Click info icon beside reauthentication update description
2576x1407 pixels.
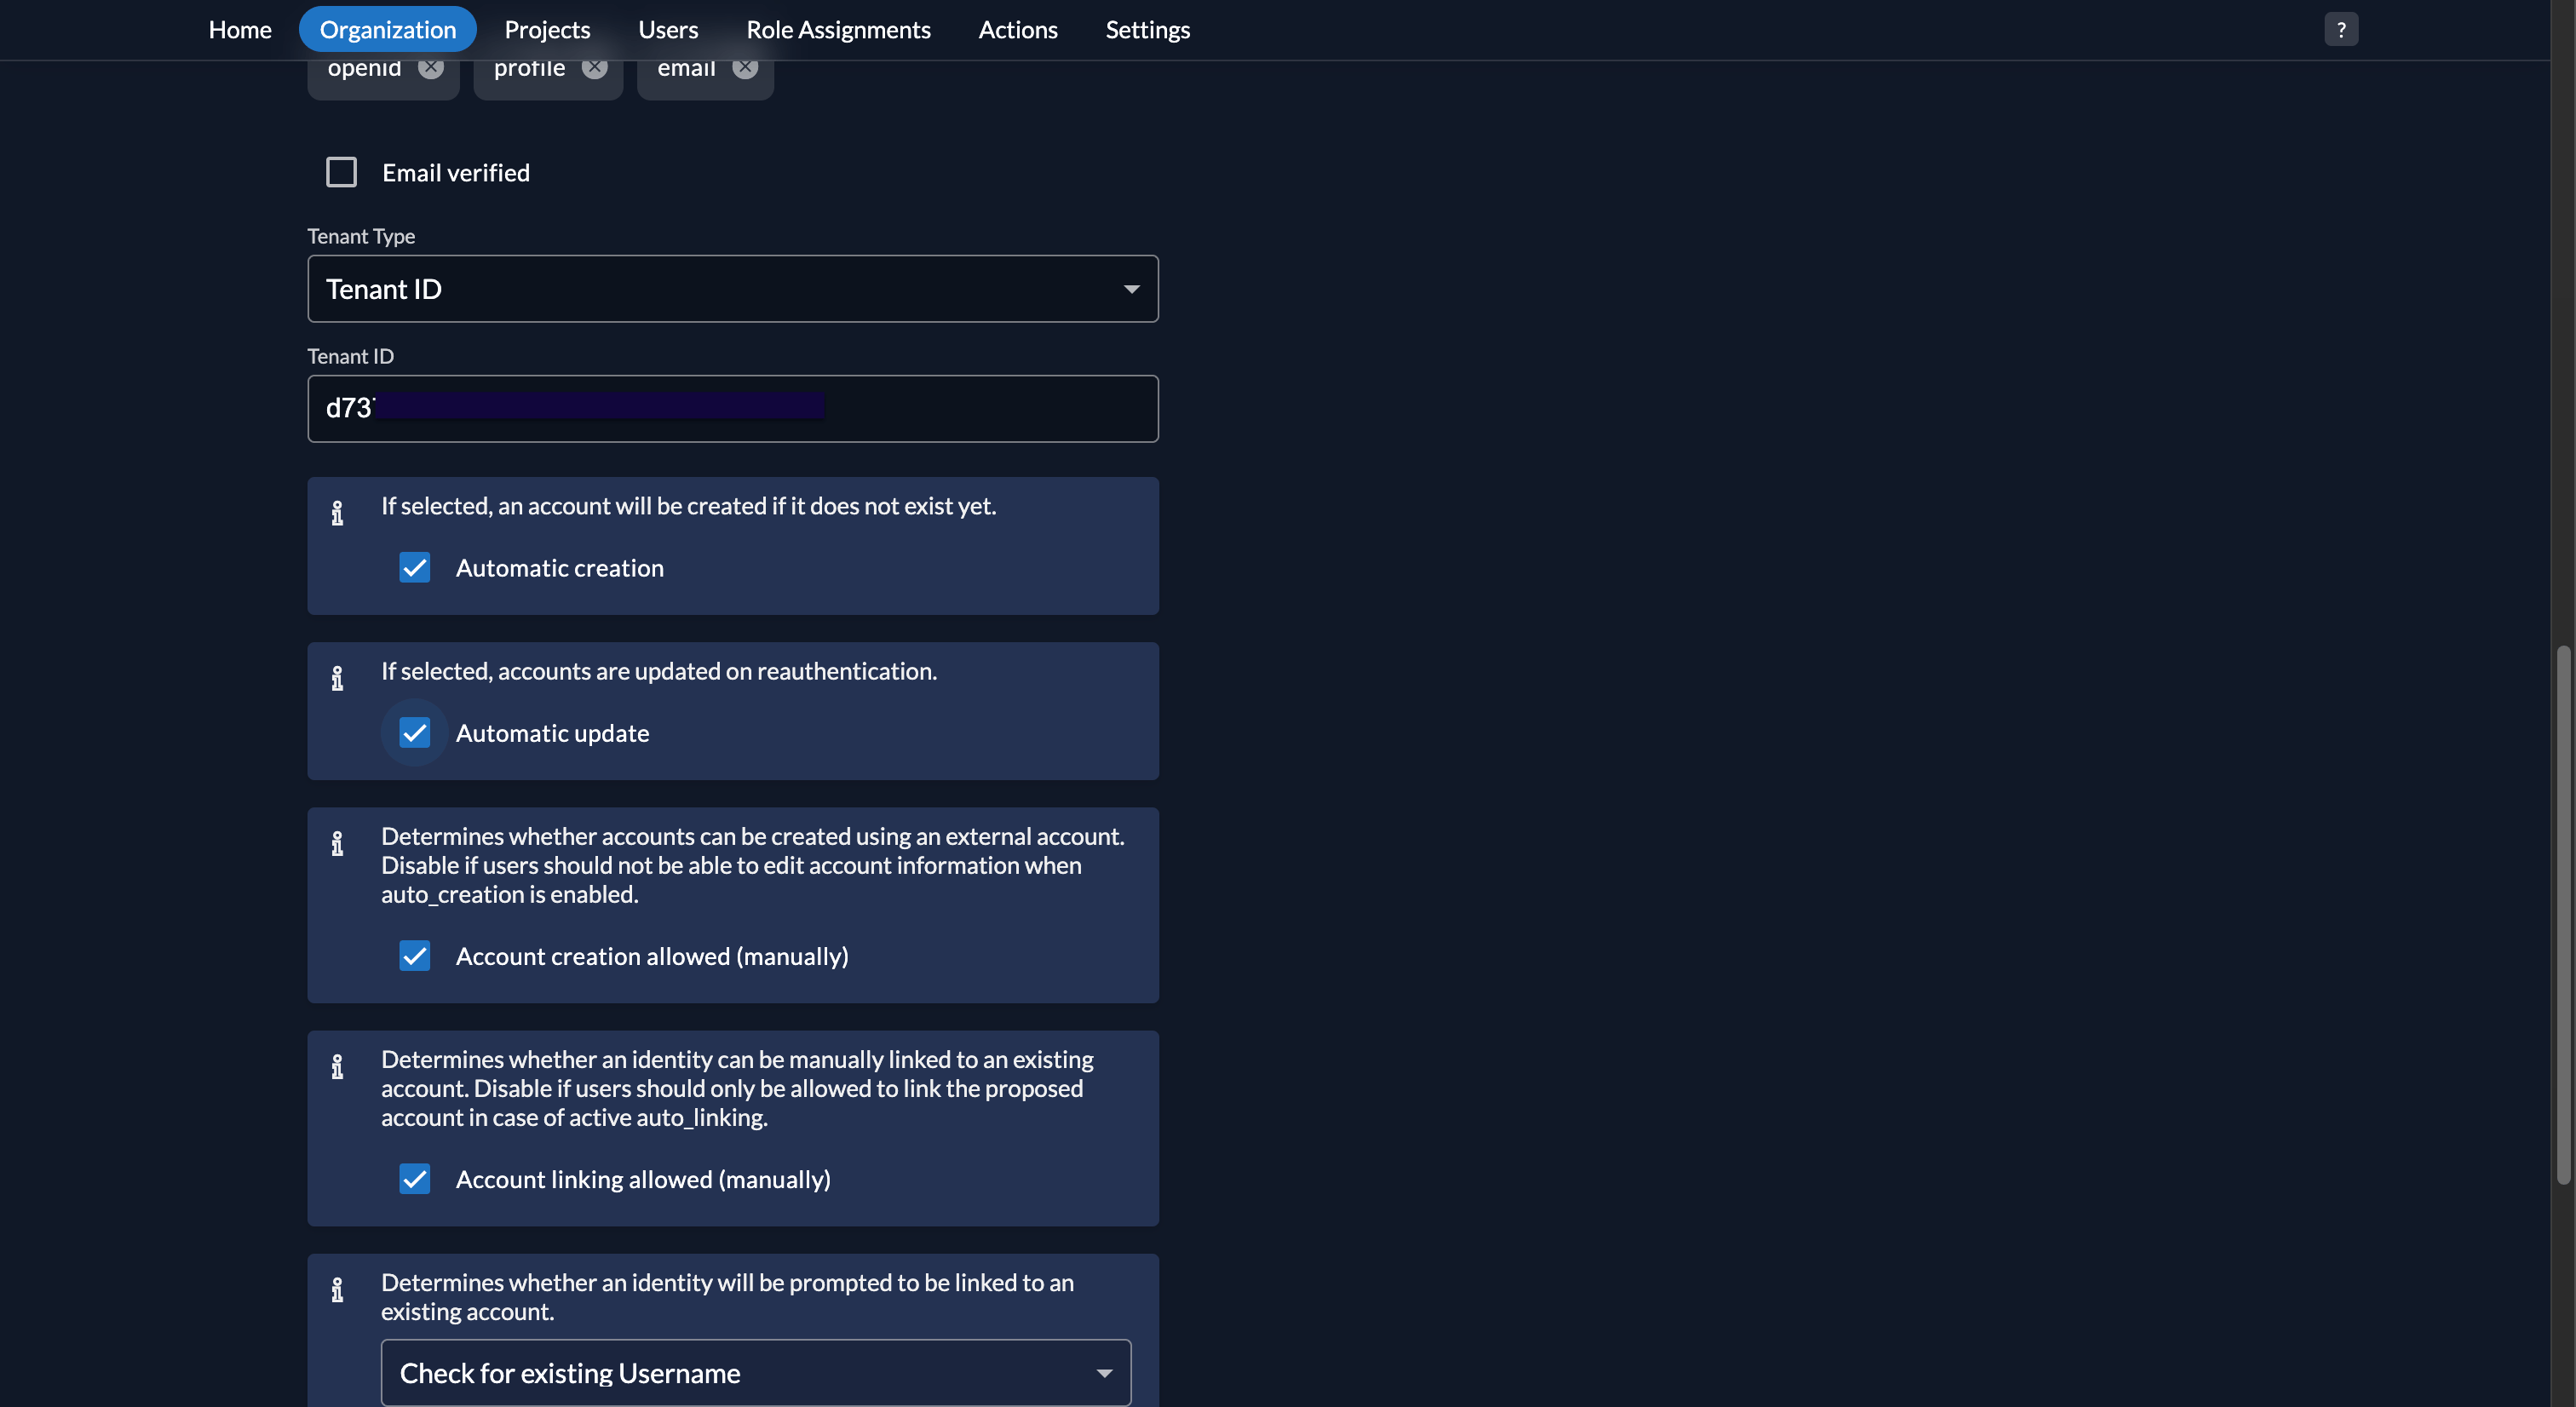pos(337,678)
